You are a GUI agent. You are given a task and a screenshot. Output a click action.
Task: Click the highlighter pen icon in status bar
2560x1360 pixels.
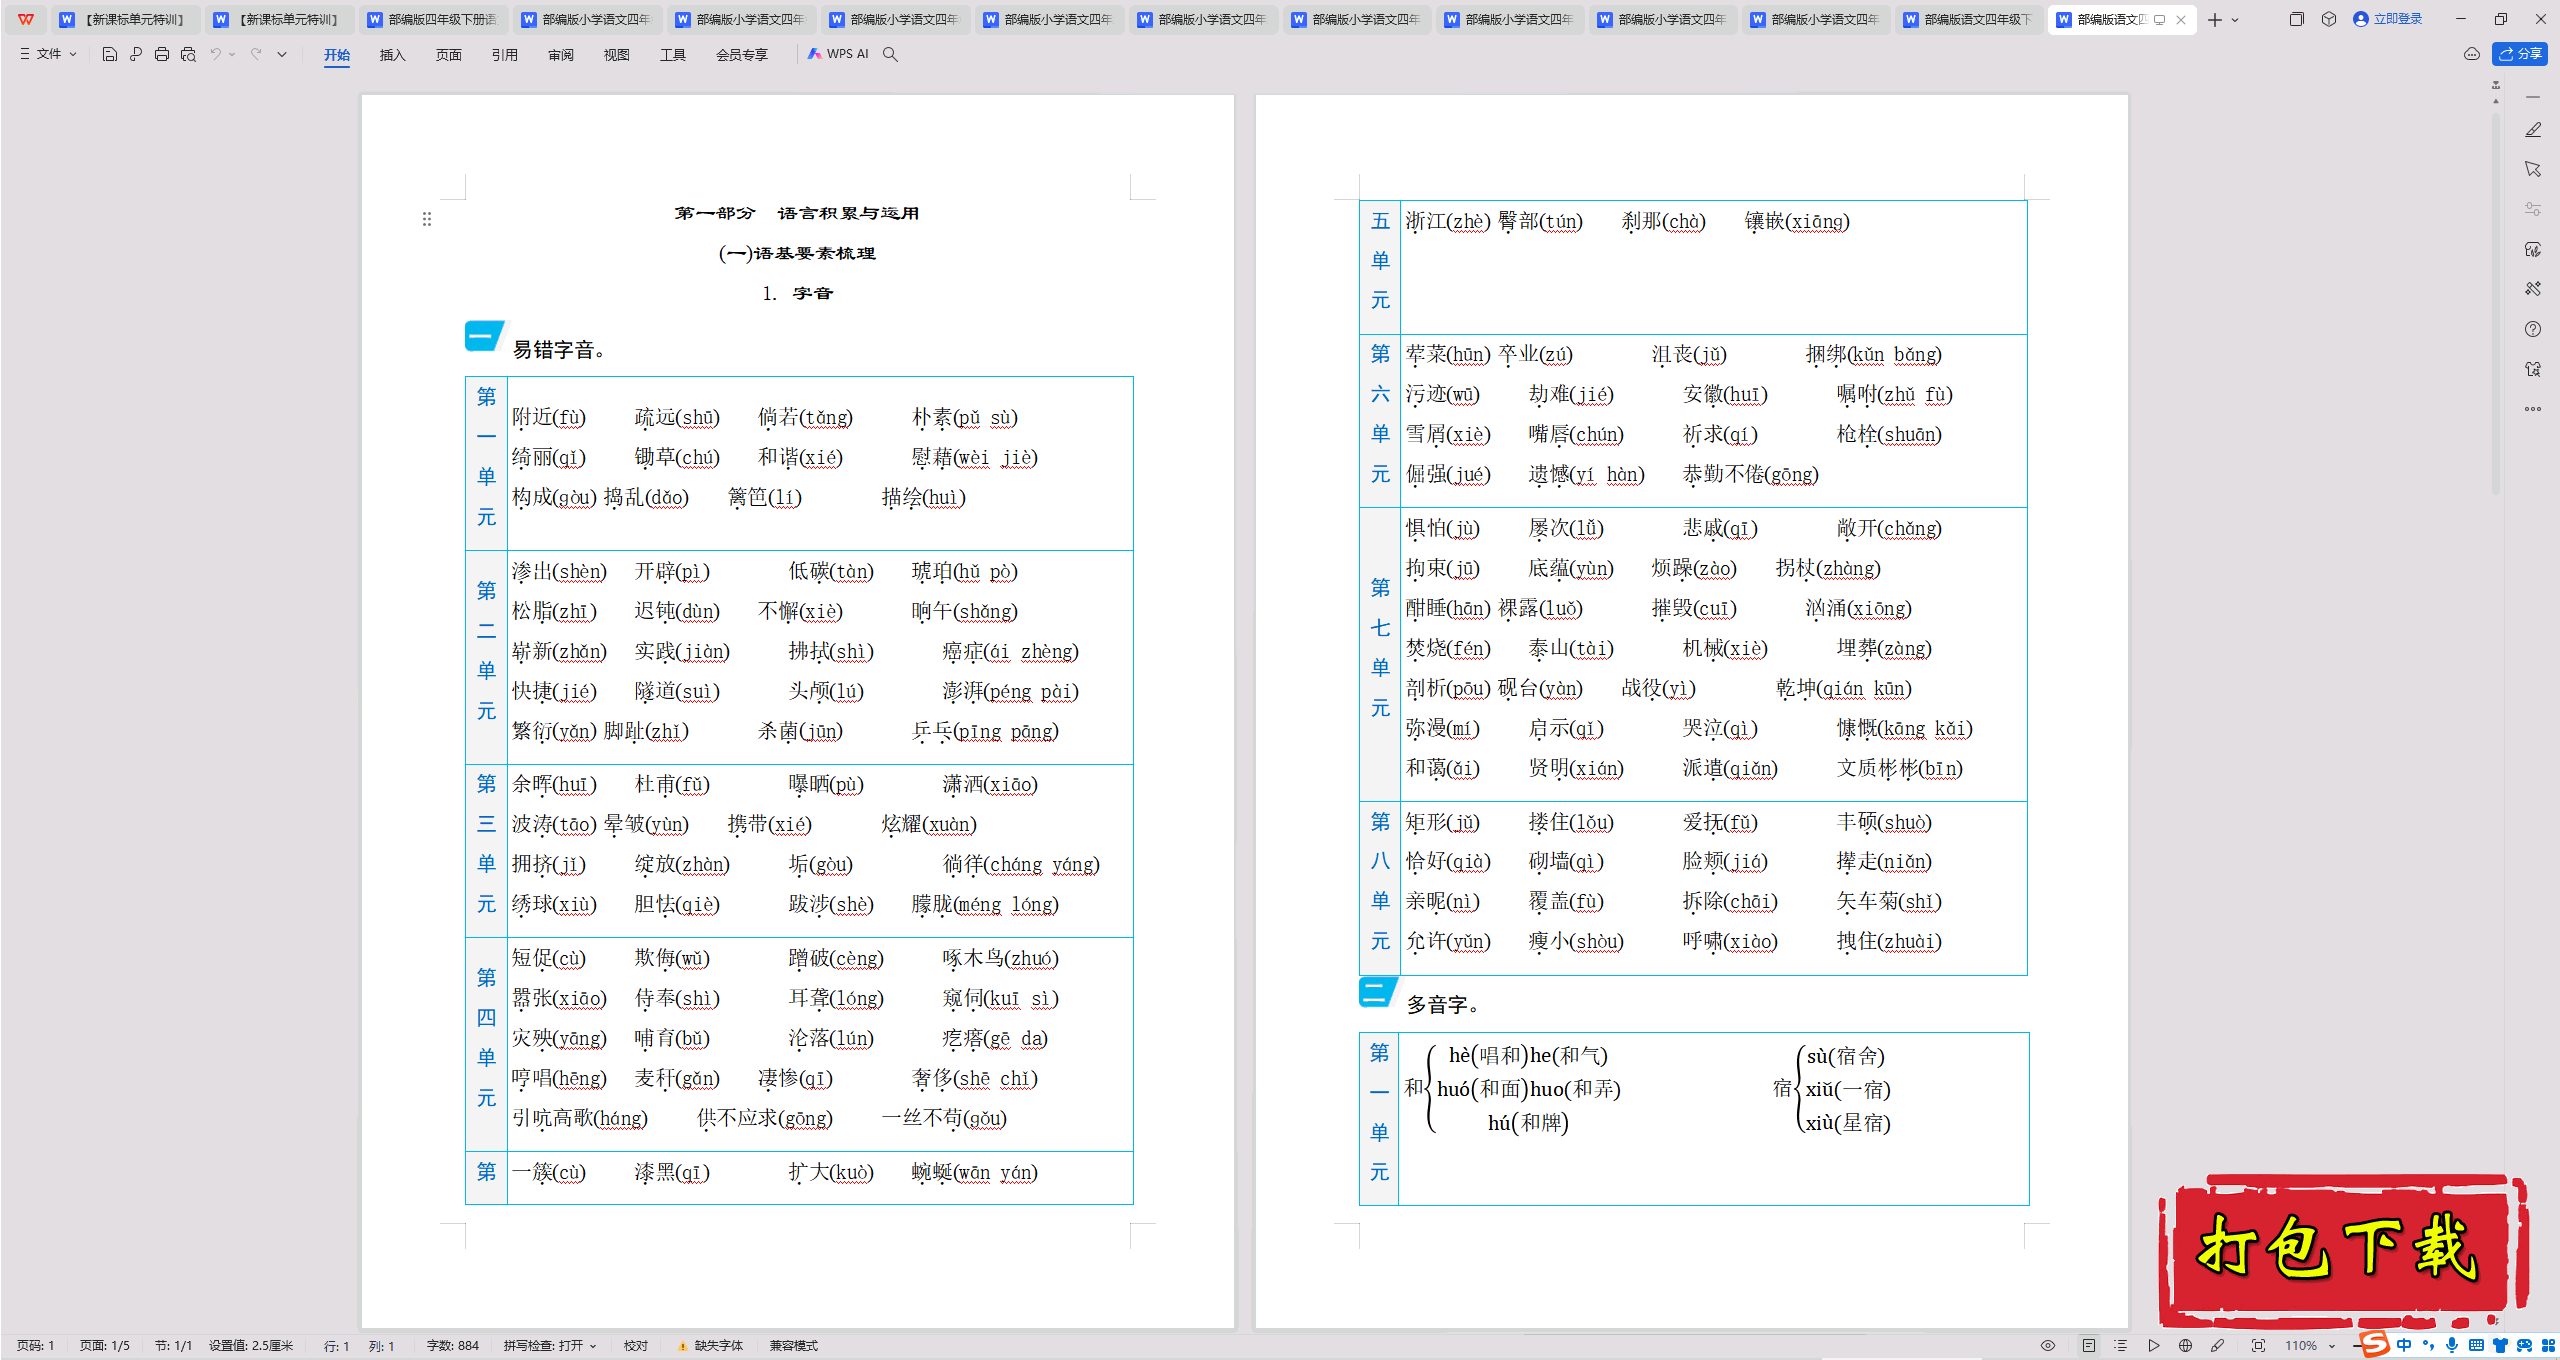point(2218,1346)
